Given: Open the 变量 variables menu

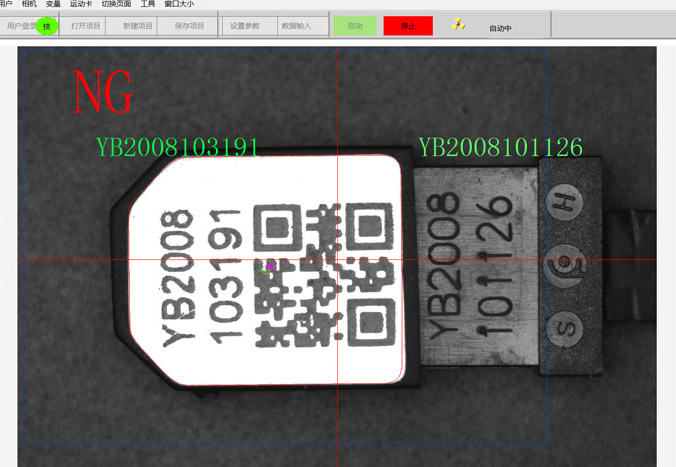Looking at the screenshot, I should pos(53,3).
